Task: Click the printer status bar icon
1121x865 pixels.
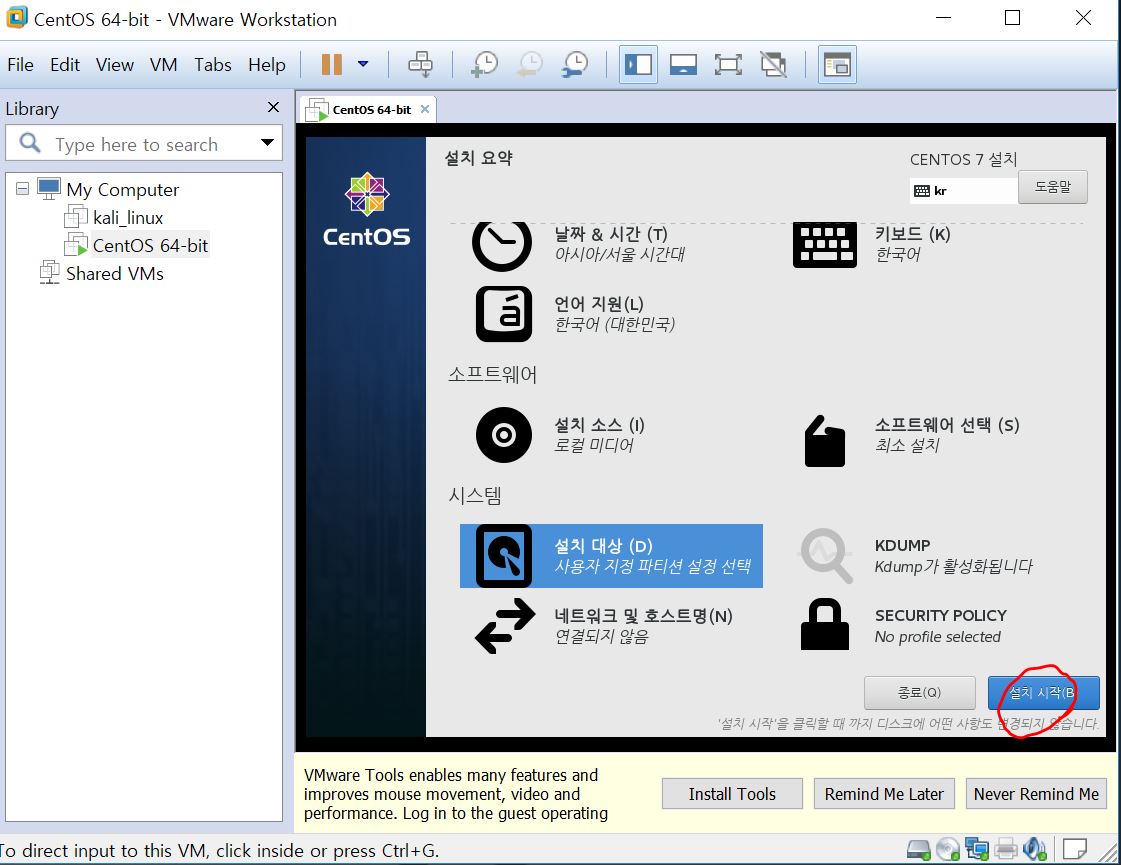Action: (x=1005, y=849)
